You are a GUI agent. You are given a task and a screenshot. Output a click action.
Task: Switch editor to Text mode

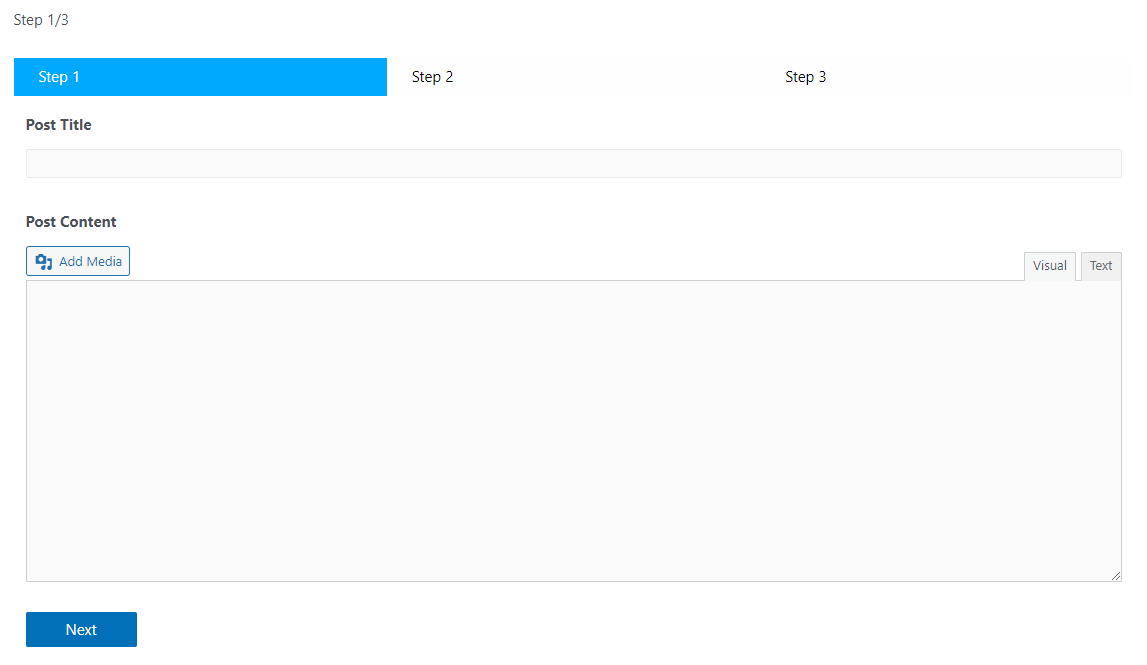tap(1100, 266)
